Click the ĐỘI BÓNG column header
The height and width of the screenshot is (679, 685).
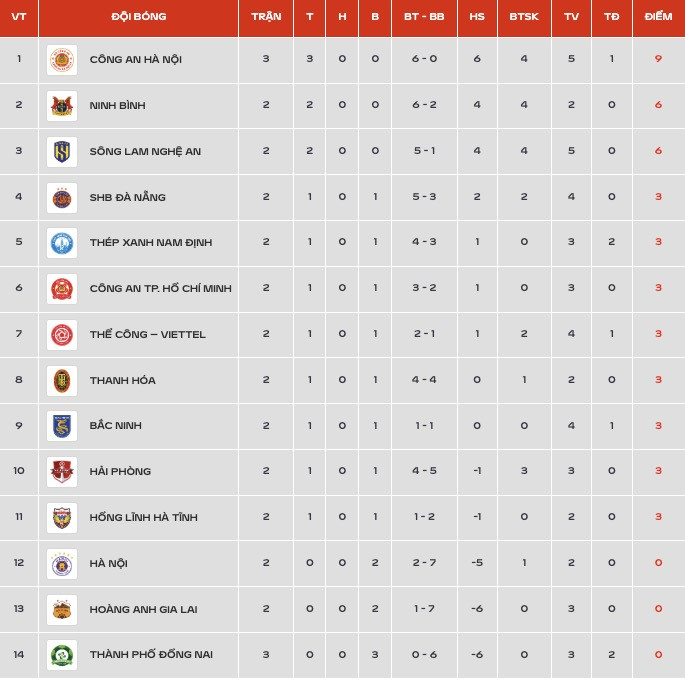point(139,17)
